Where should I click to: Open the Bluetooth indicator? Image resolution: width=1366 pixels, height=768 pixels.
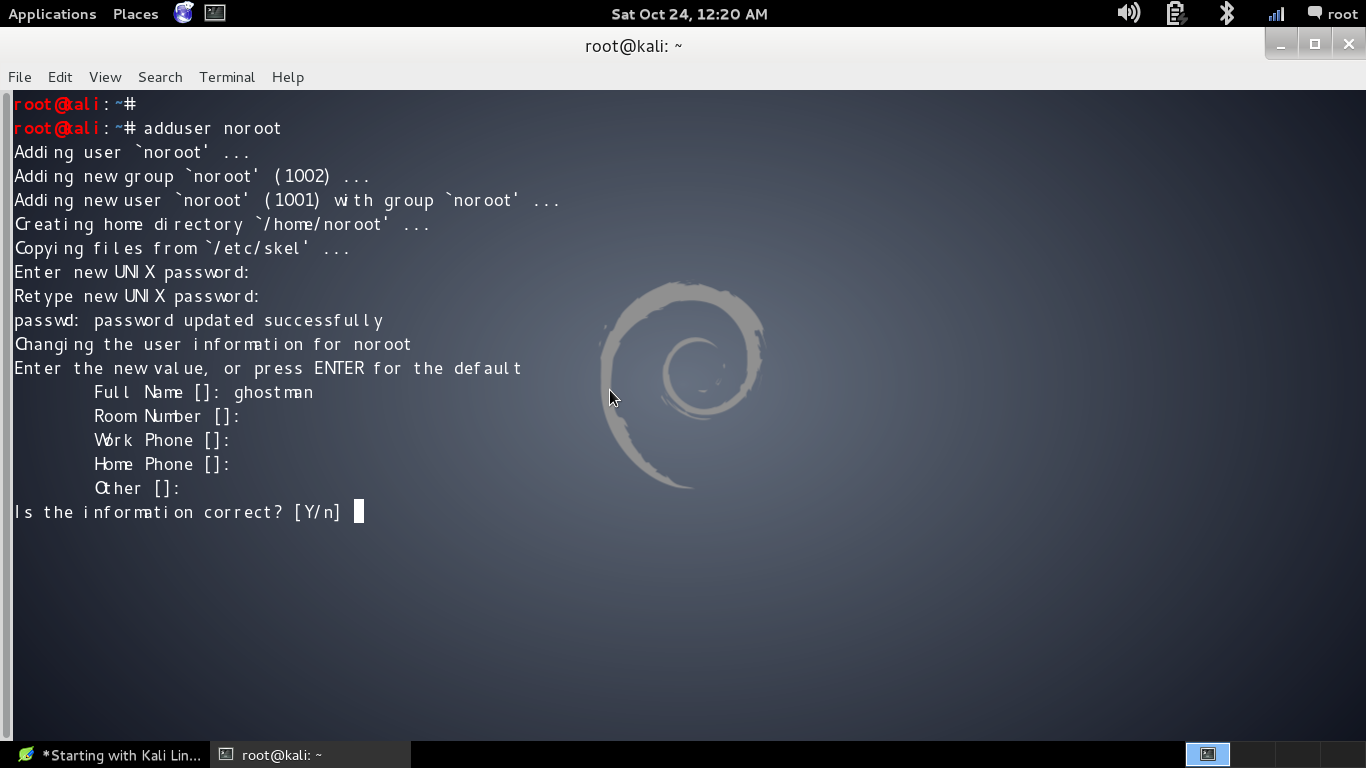pyautogui.click(x=1227, y=13)
